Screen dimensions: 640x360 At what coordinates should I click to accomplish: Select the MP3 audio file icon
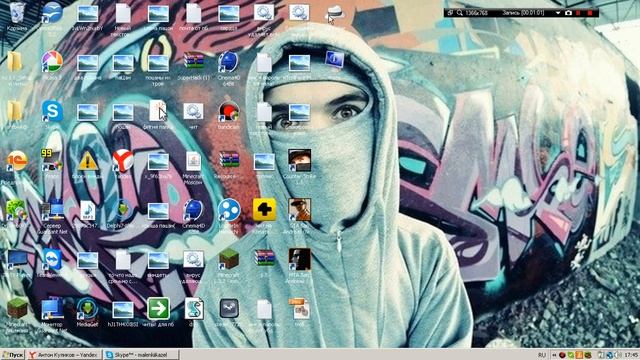click(x=87, y=211)
